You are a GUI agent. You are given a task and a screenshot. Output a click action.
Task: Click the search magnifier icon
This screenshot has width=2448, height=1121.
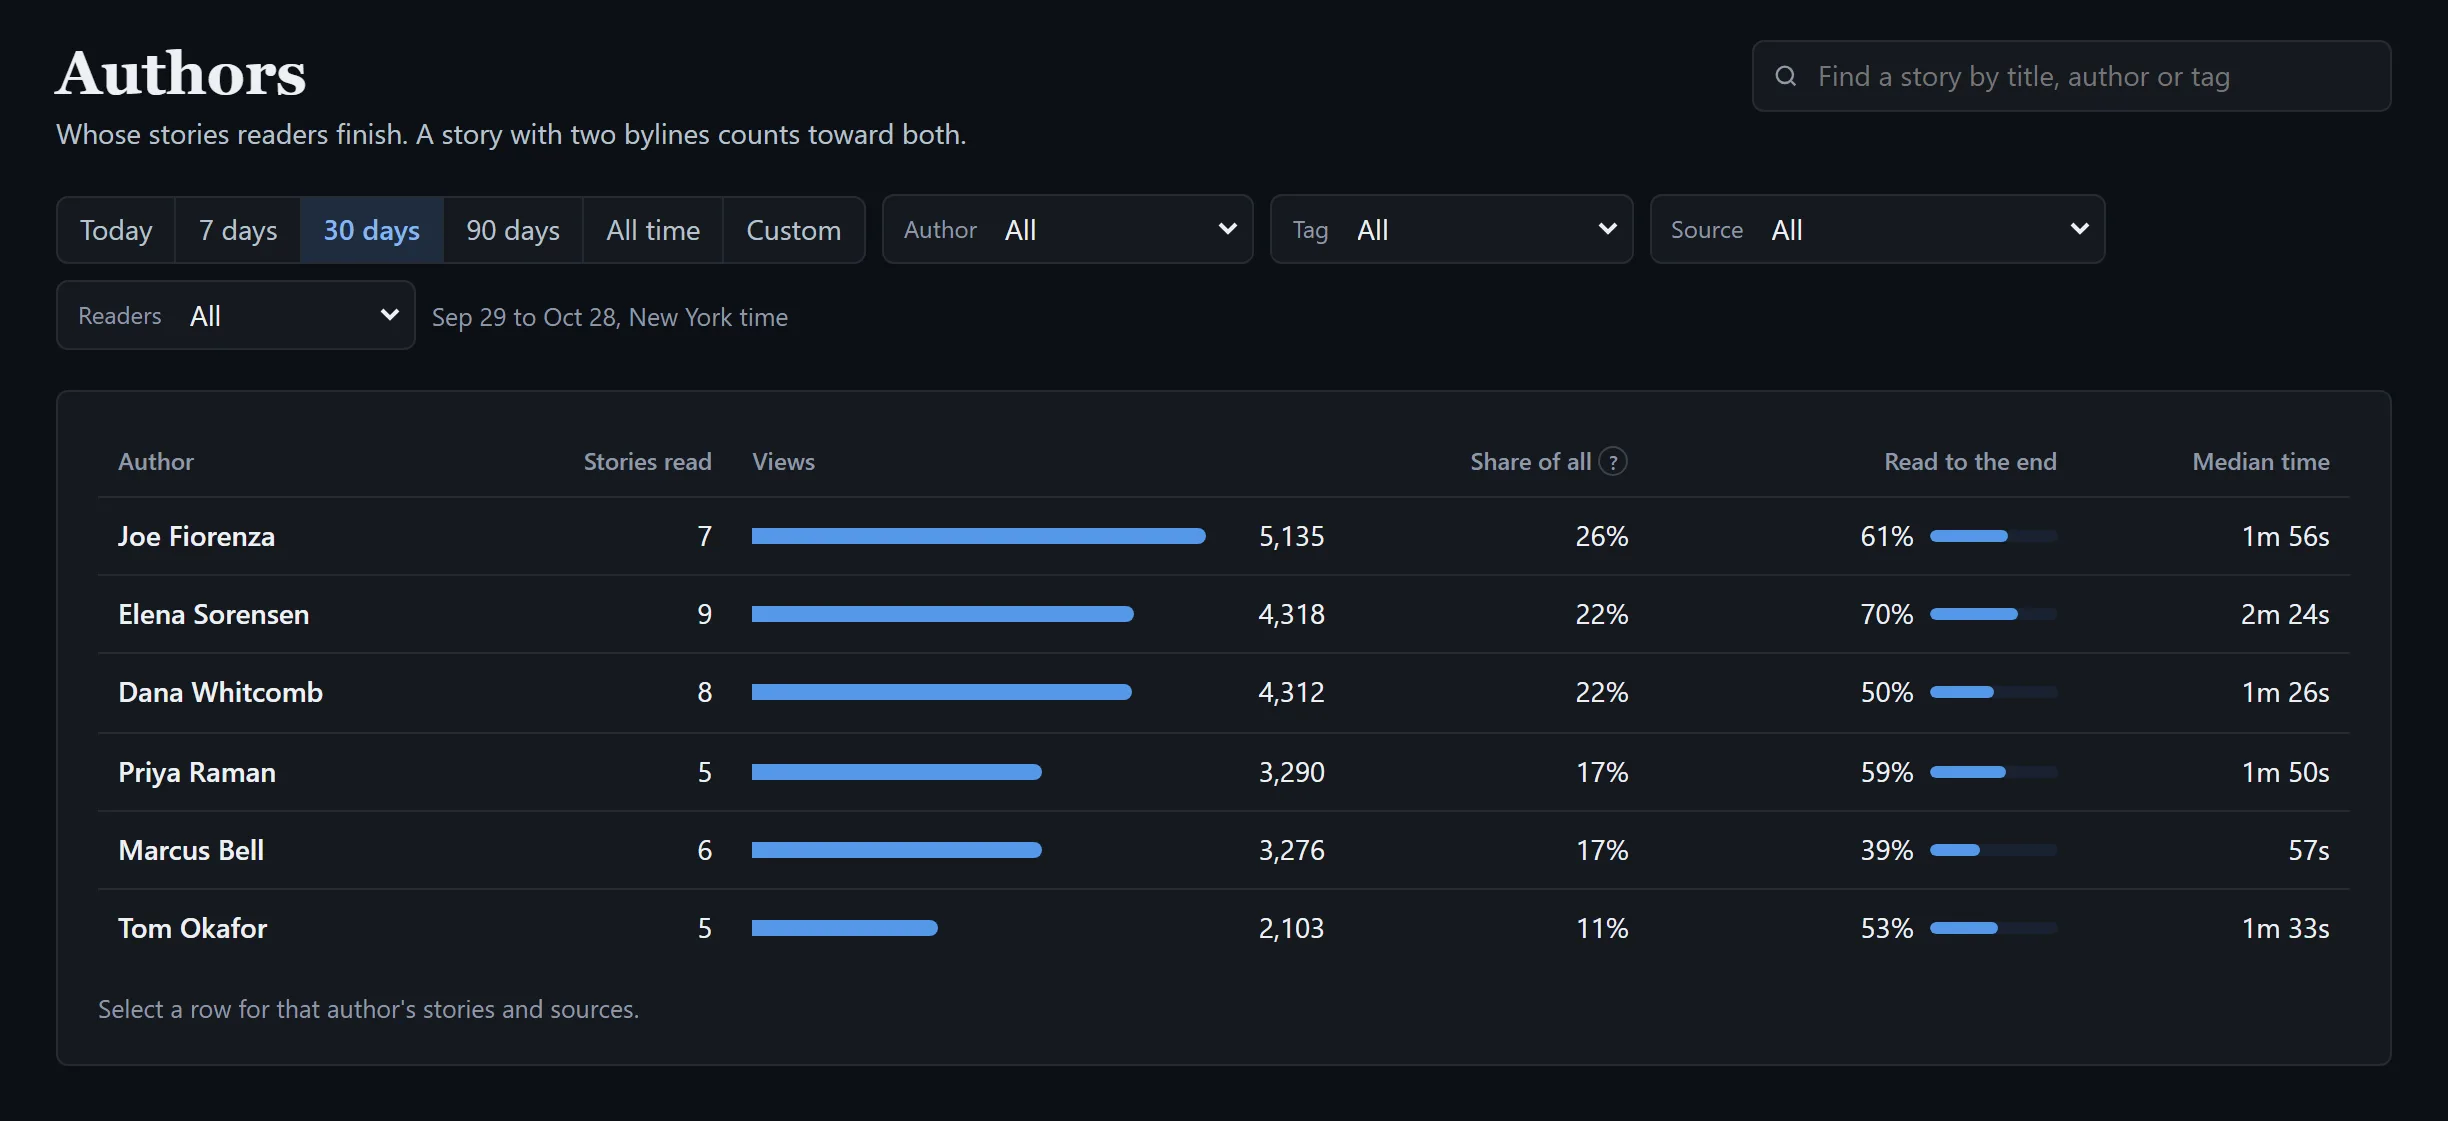[1786, 76]
